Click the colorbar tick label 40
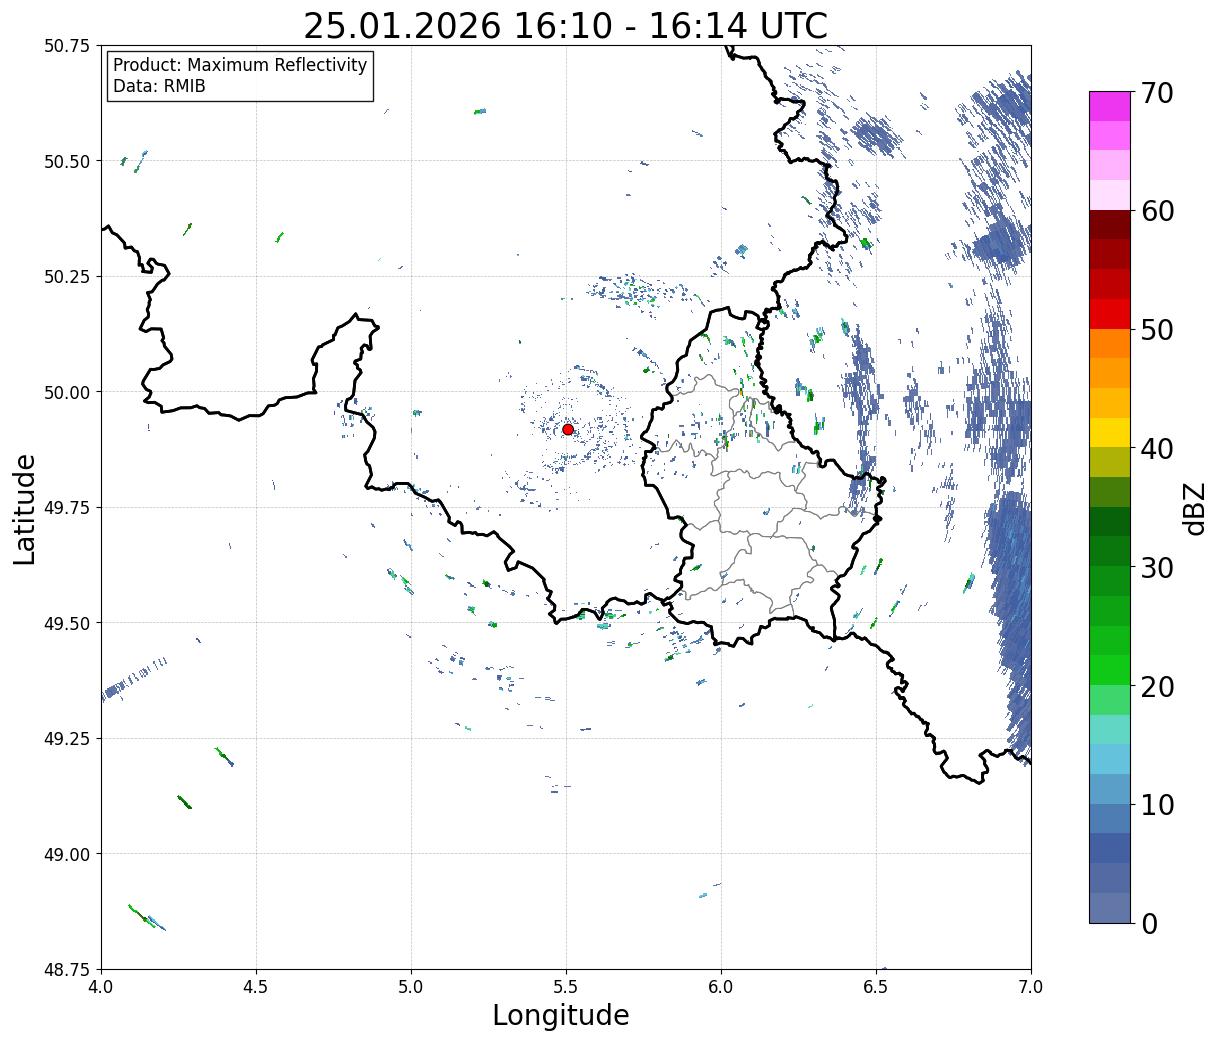Image resolution: width=1219 pixels, height=1040 pixels. 1157,448
